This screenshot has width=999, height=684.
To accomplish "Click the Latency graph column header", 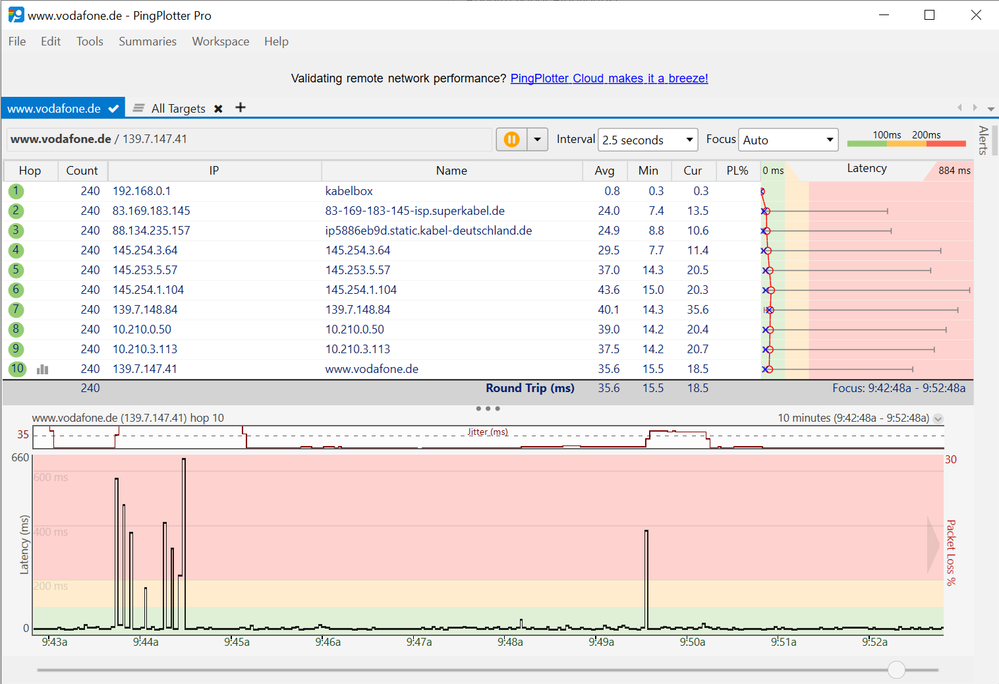I will tap(867, 169).
